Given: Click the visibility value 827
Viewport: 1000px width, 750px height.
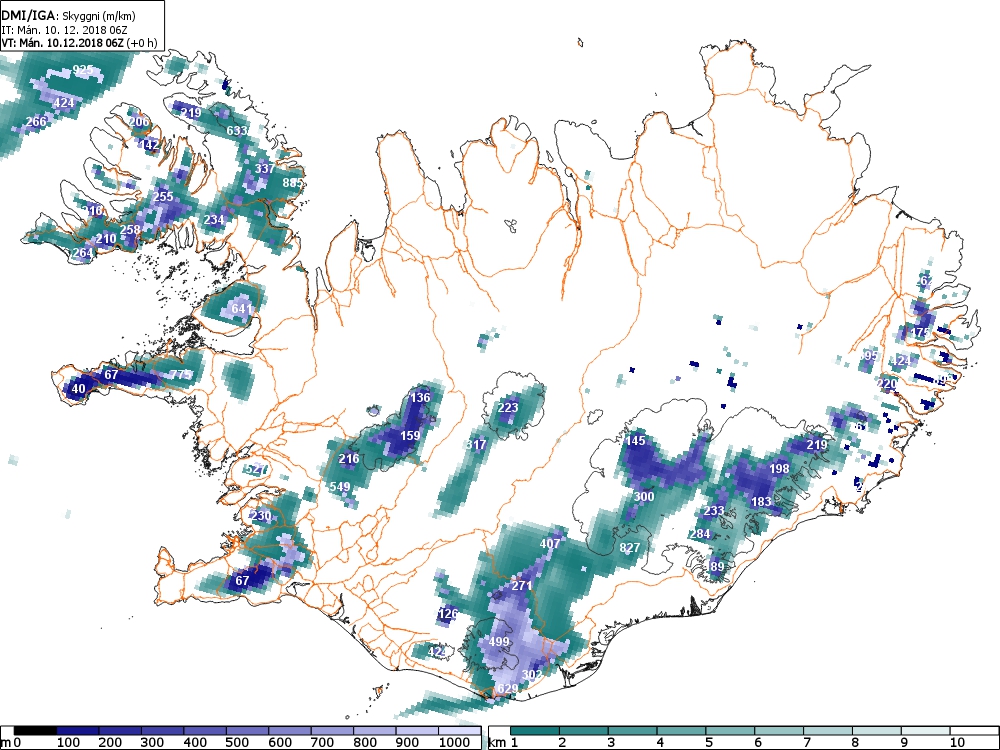Looking at the screenshot, I should coord(629,548).
